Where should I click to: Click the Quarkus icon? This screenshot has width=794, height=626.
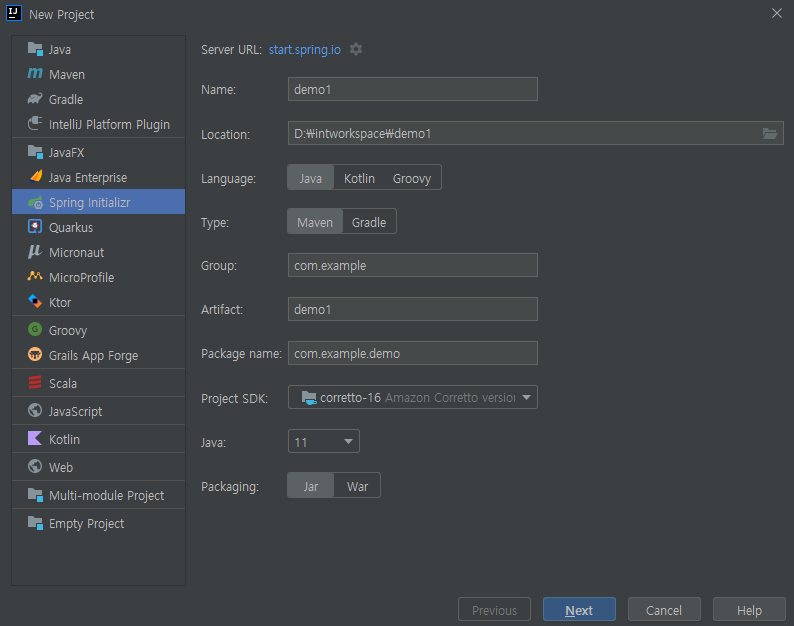coord(35,226)
